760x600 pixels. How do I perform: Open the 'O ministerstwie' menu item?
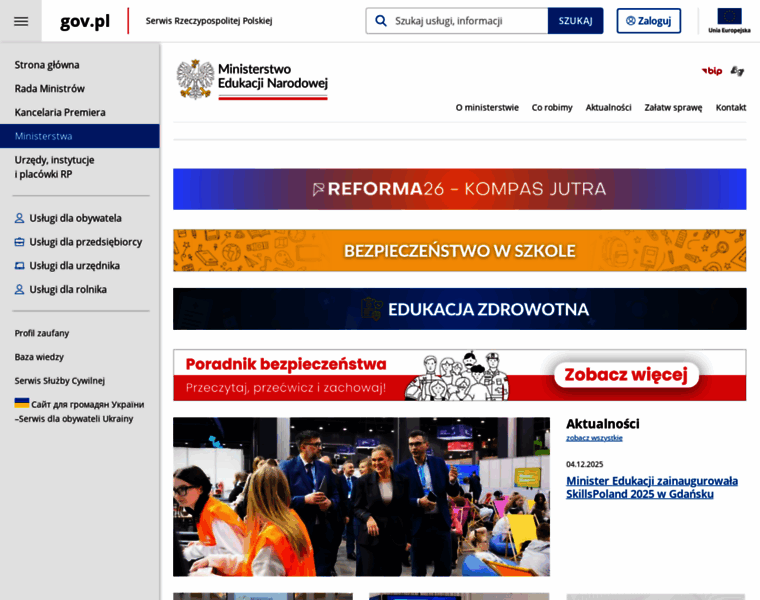[487, 107]
